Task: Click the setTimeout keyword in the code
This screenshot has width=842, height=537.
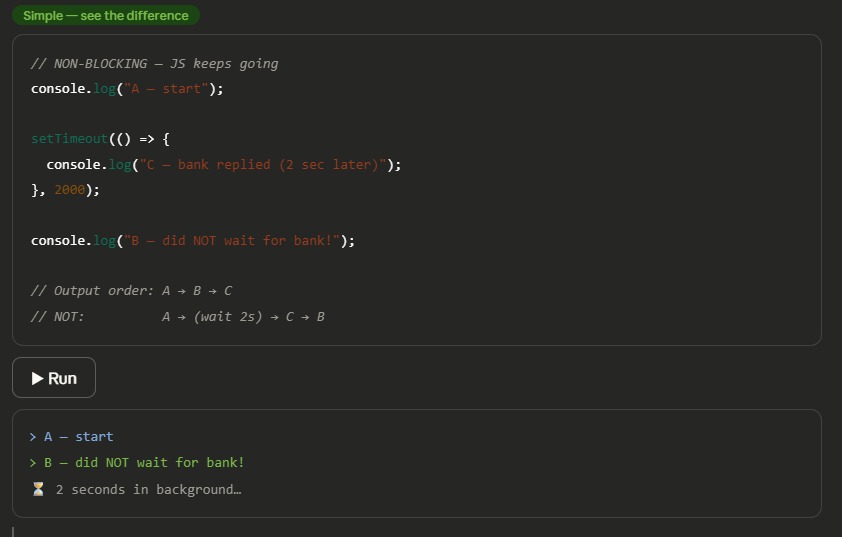Action: (x=70, y=139)
